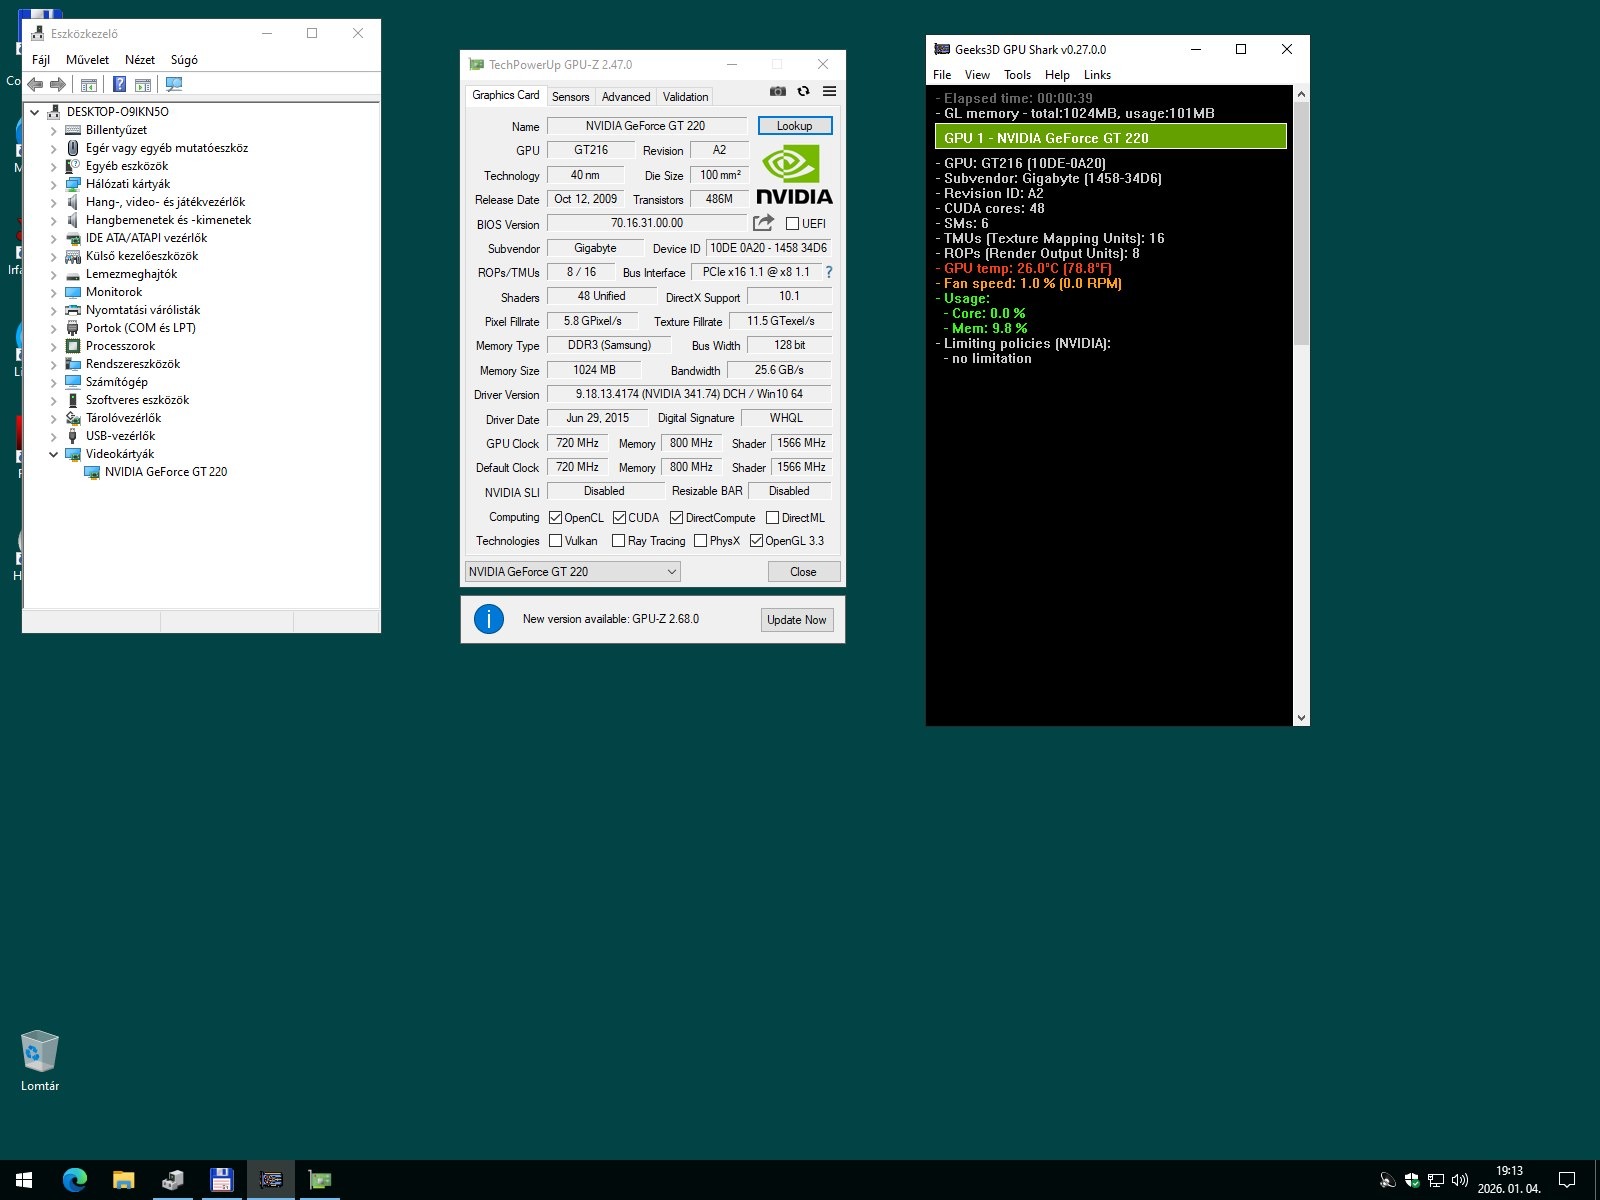Screen dimensions: 1600x1200
Task: Open the File menu in GPU Shark
Action: 942,75
